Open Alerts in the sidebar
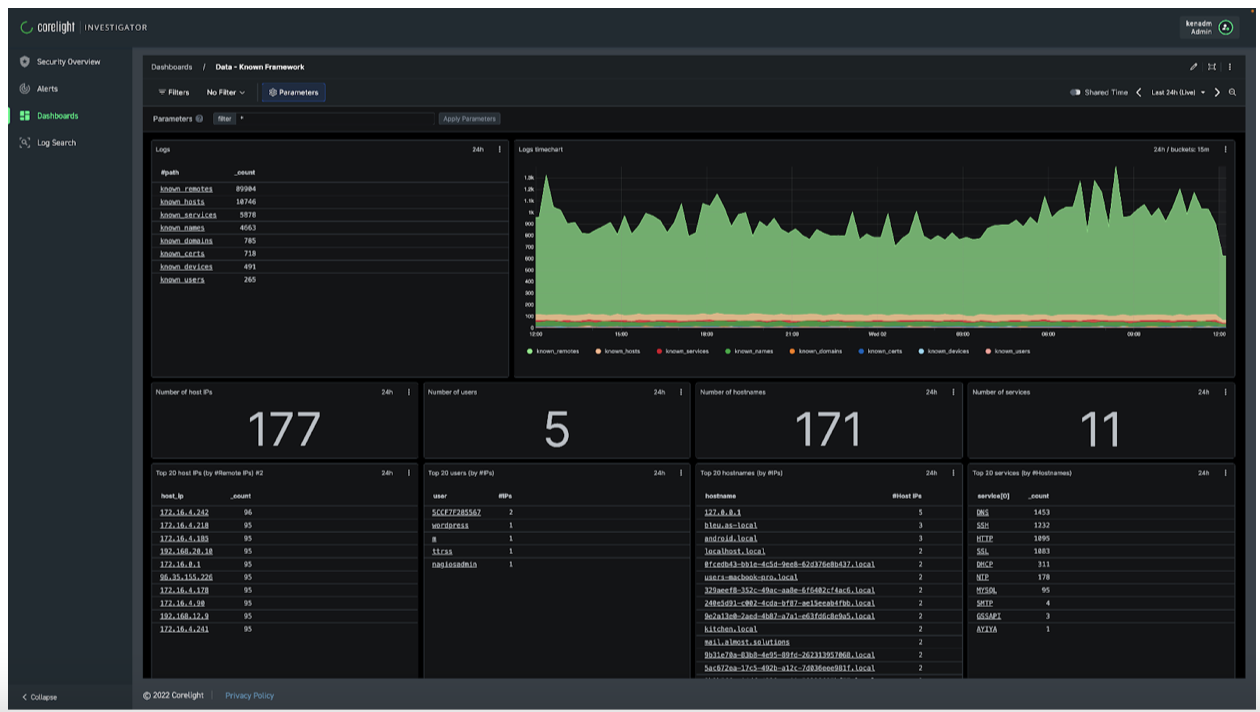This screenshot has width=1260, height=712. click(47, 89)
